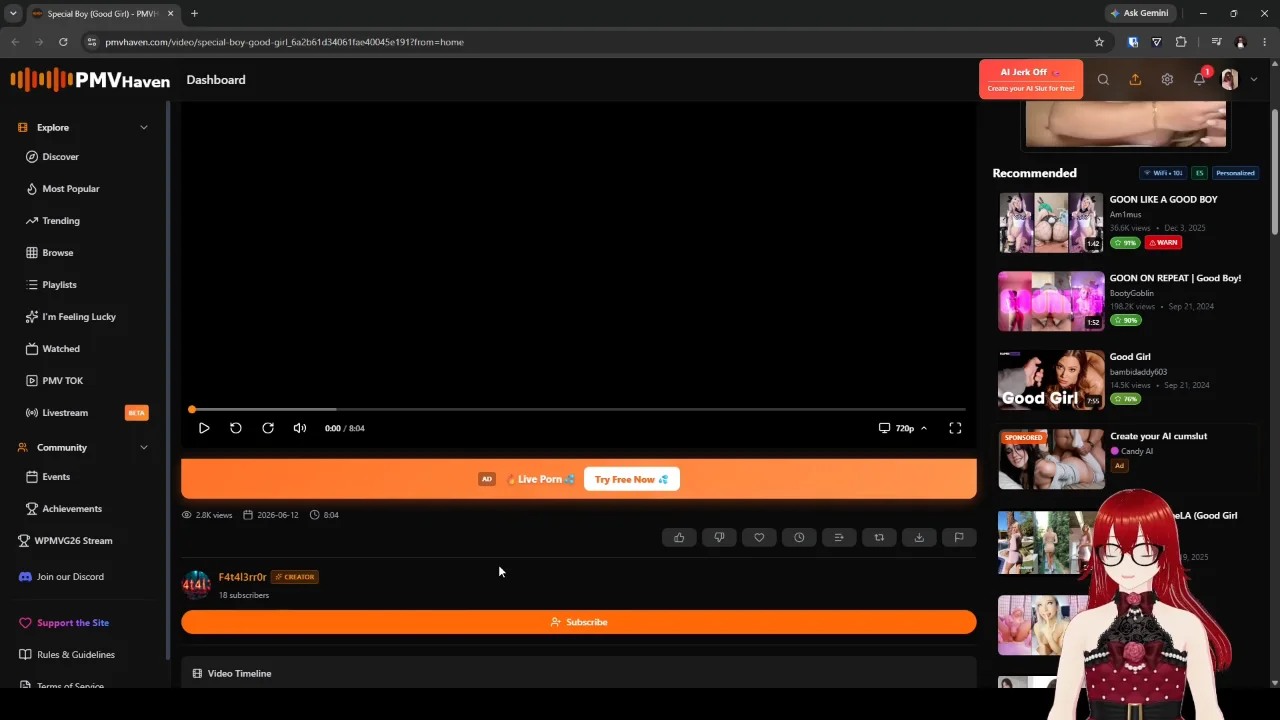Add the video to a playlist
The width and height of the screenshot is (1280, 720).
coord(839,538)
